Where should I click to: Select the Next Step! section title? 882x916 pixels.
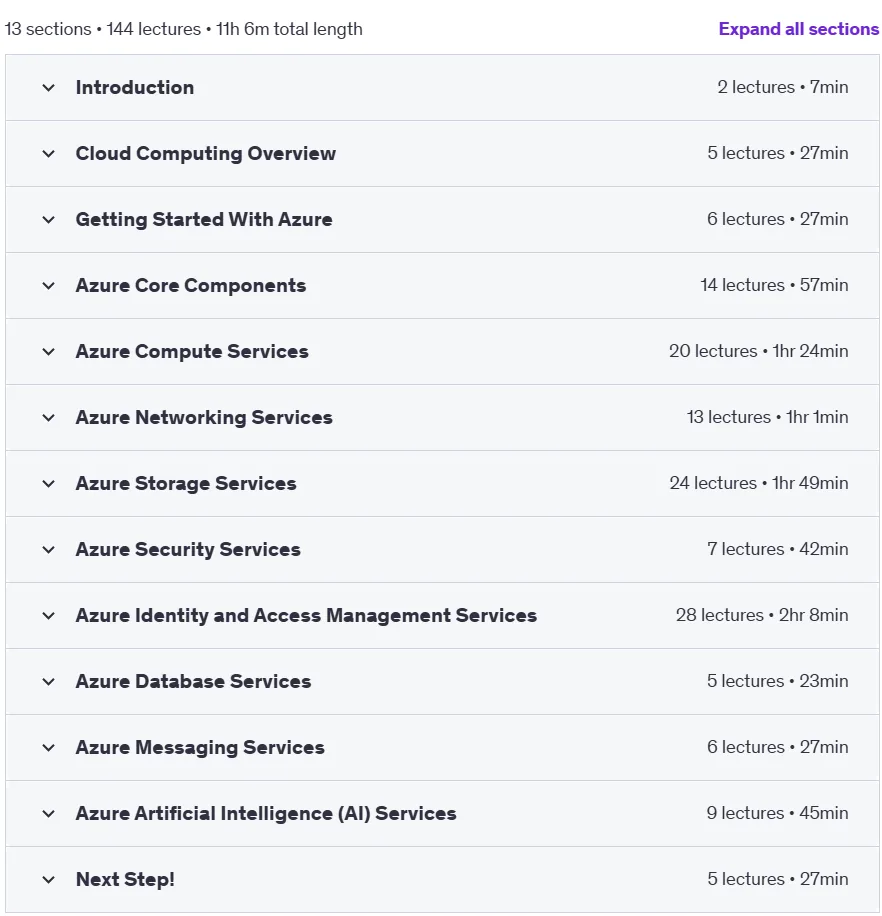click(125, 880)
